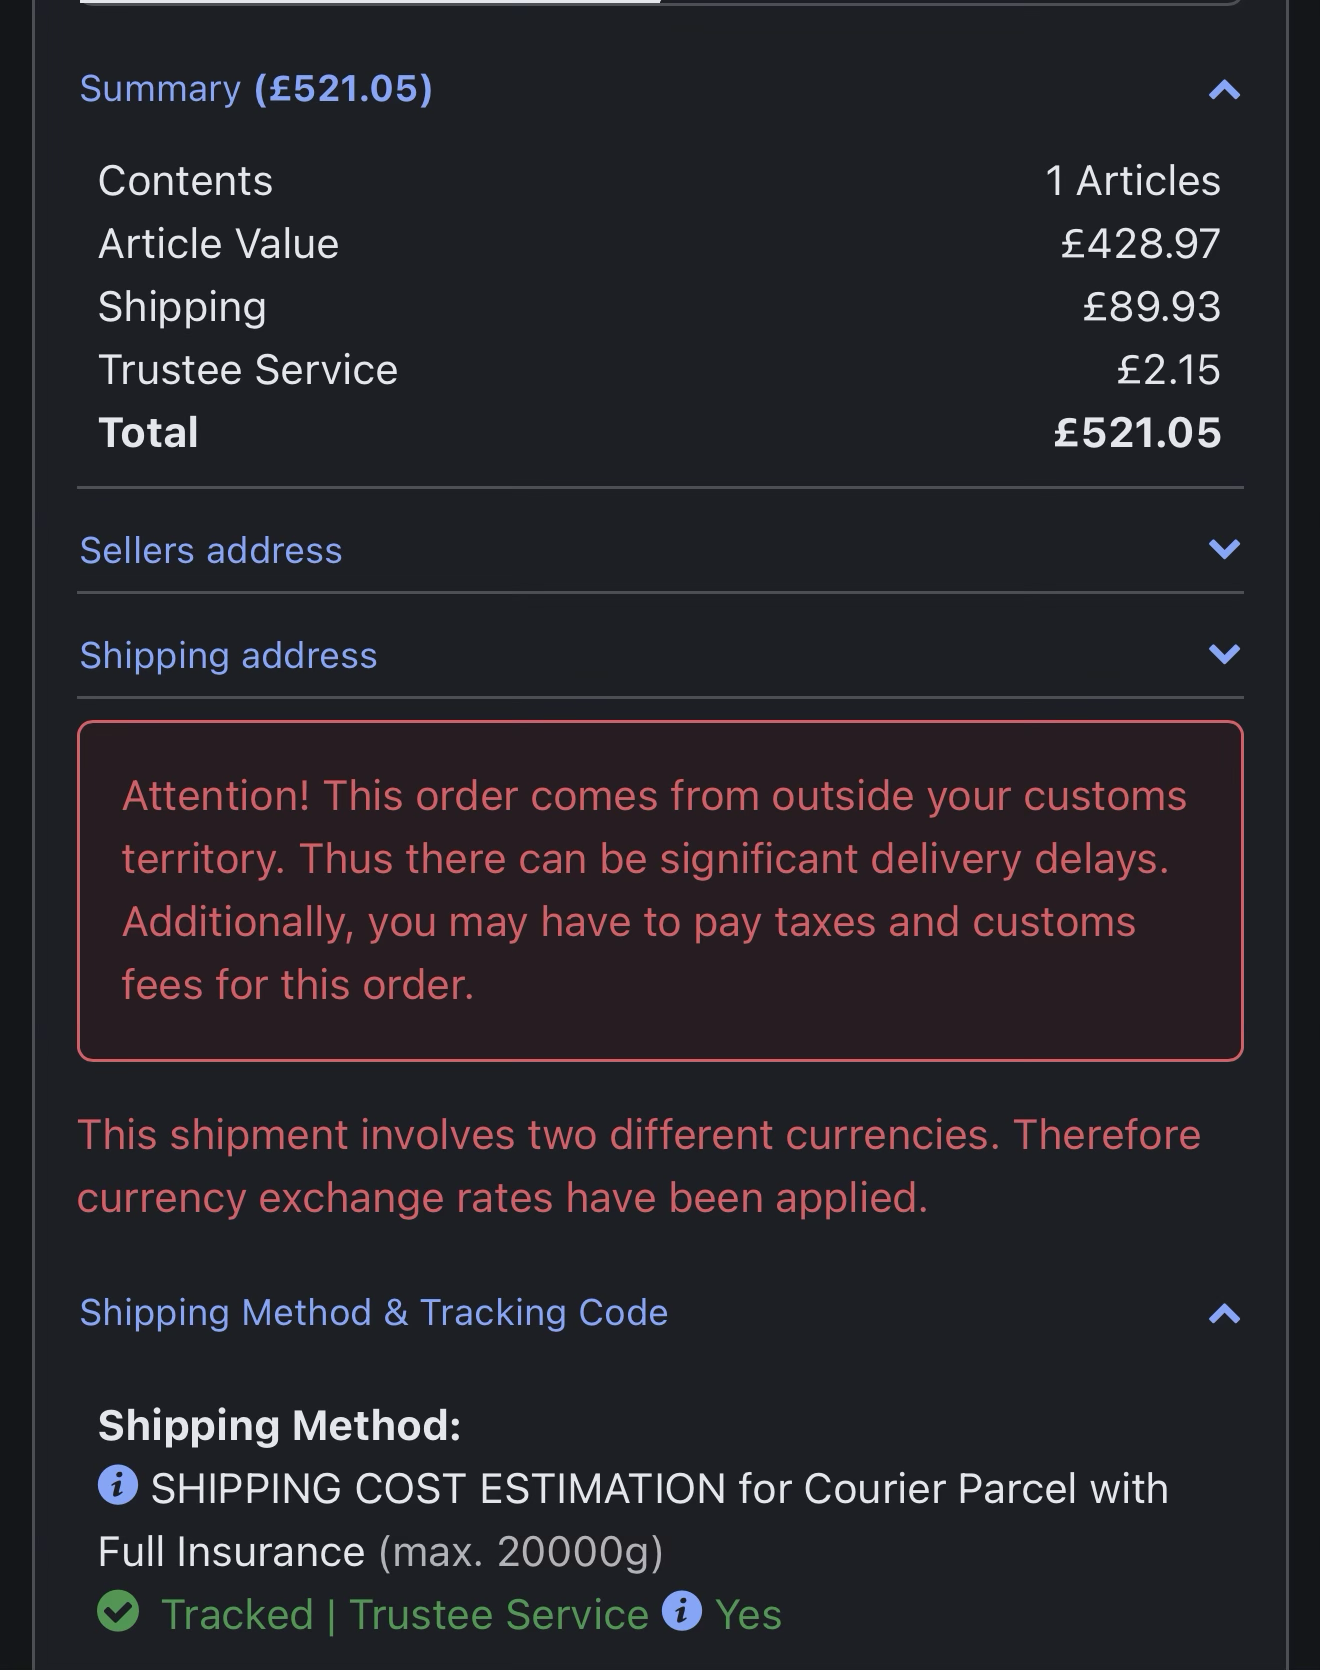Collapse Summary using its up chevron
Viewport: 1320px width, 1670px height.
coord(1224,91)
